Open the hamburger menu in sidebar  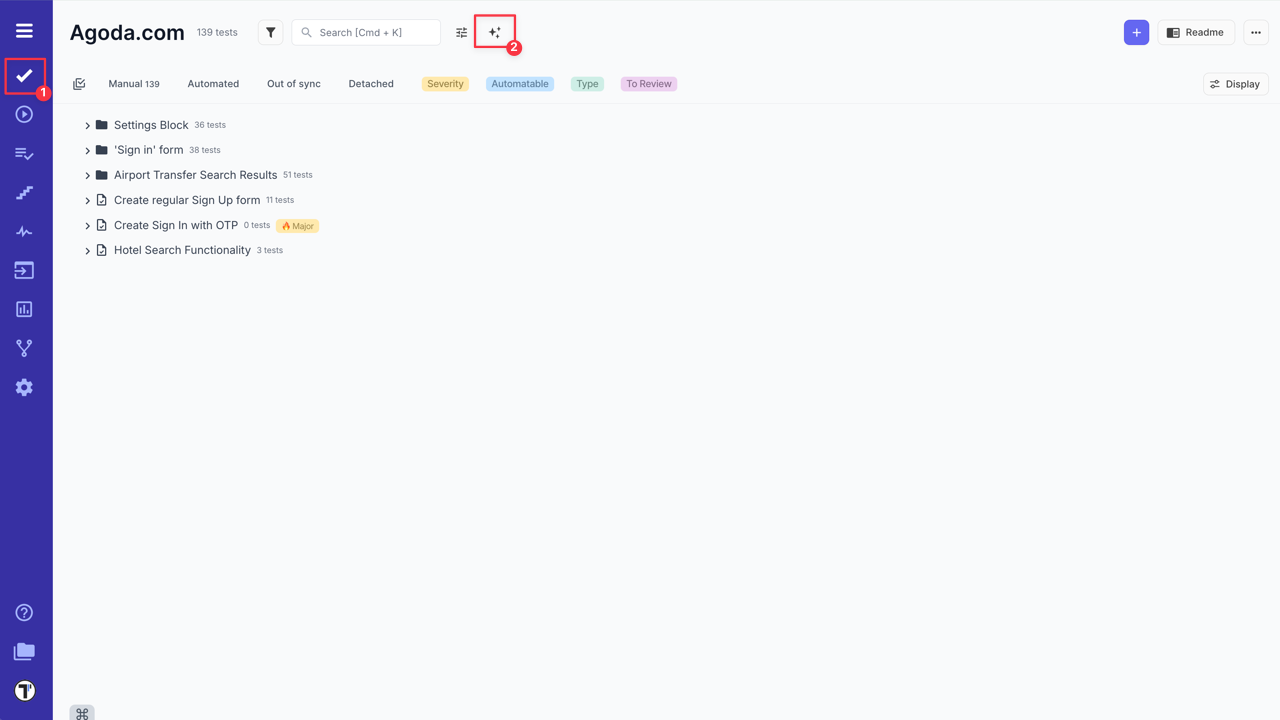pyautogui.click(x=24, y=31)
